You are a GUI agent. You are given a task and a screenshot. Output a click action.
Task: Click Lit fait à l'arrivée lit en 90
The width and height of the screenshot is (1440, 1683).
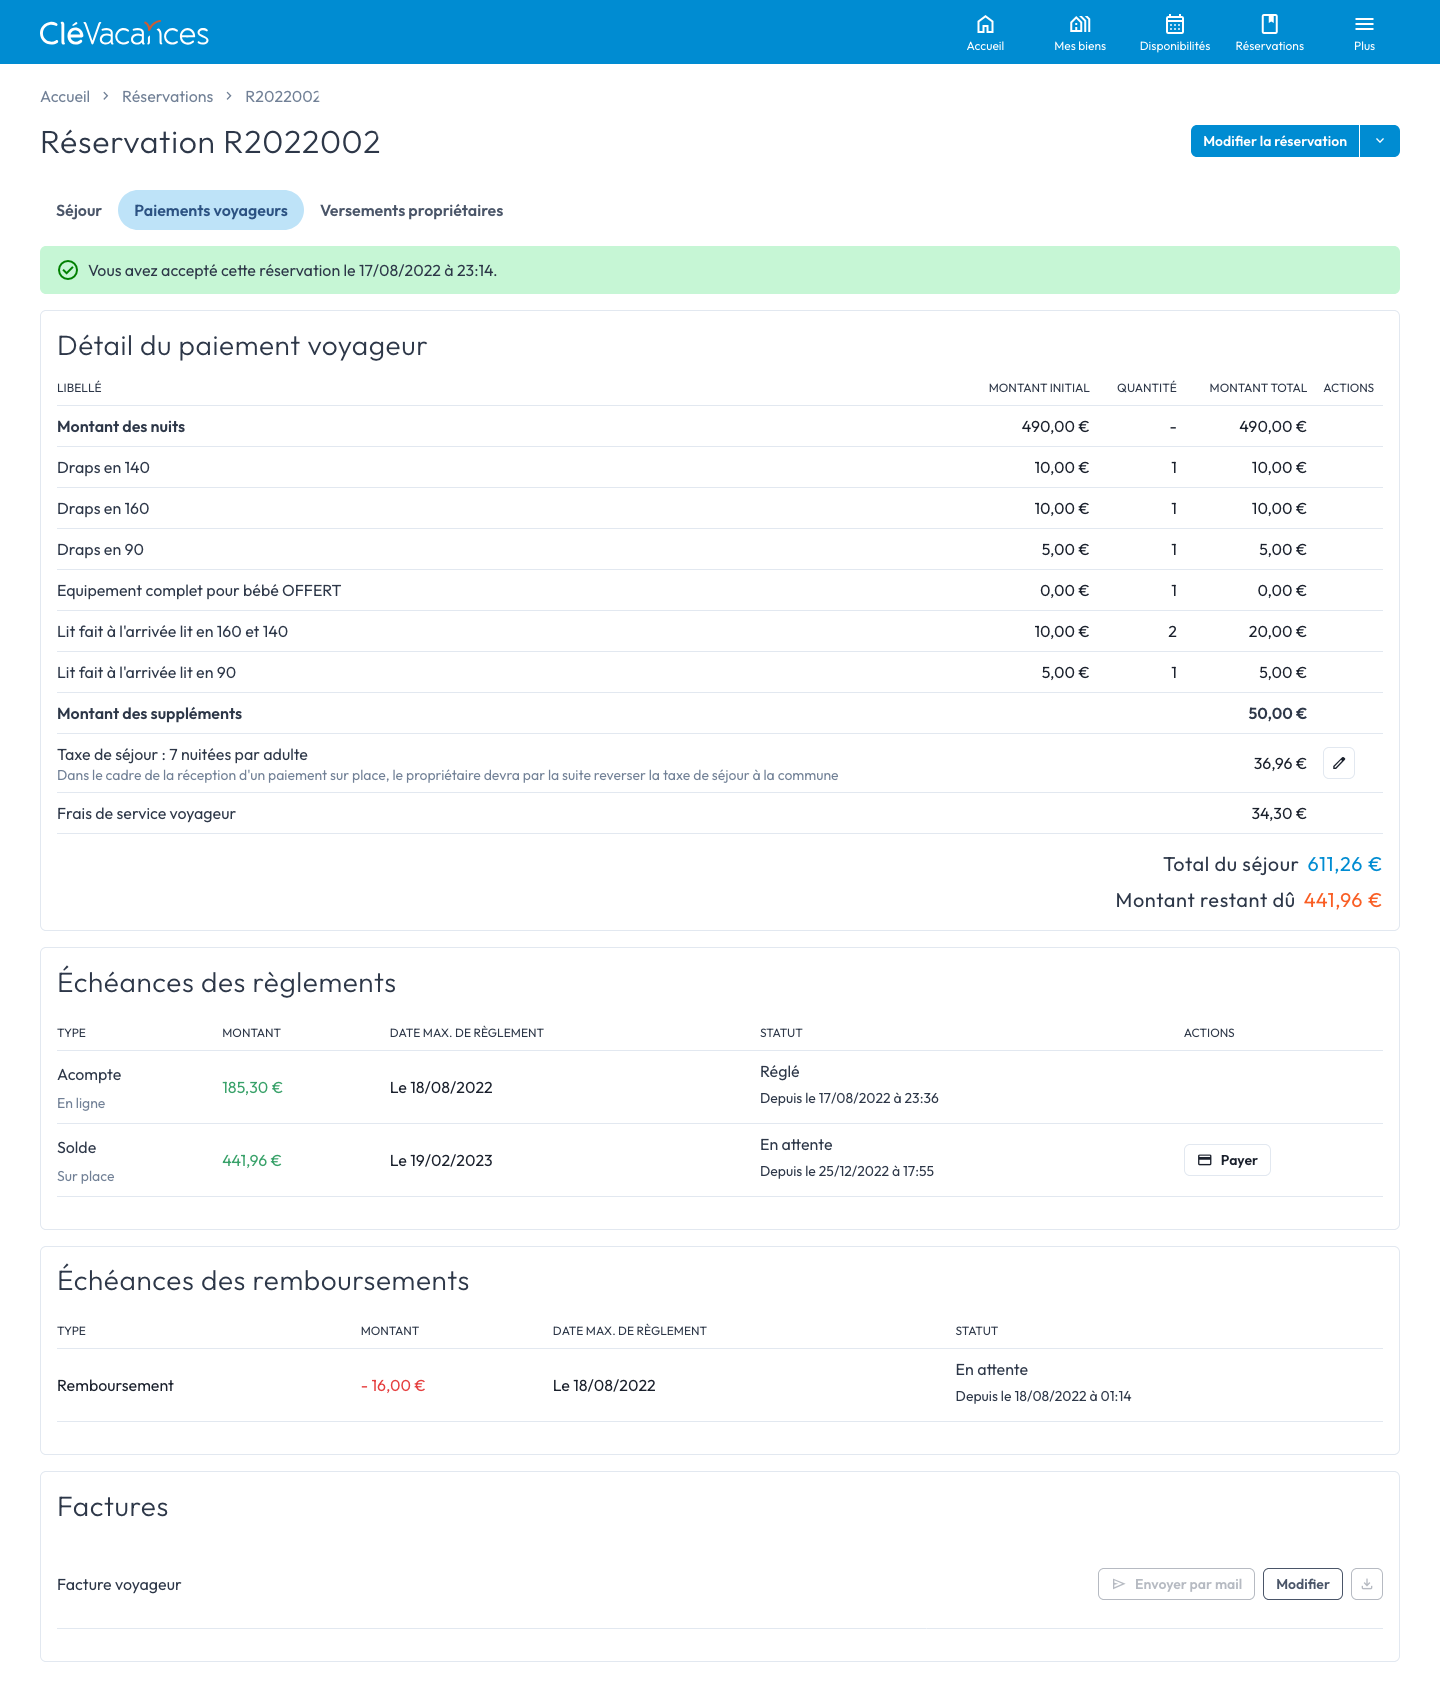click(x=146, y=672)
